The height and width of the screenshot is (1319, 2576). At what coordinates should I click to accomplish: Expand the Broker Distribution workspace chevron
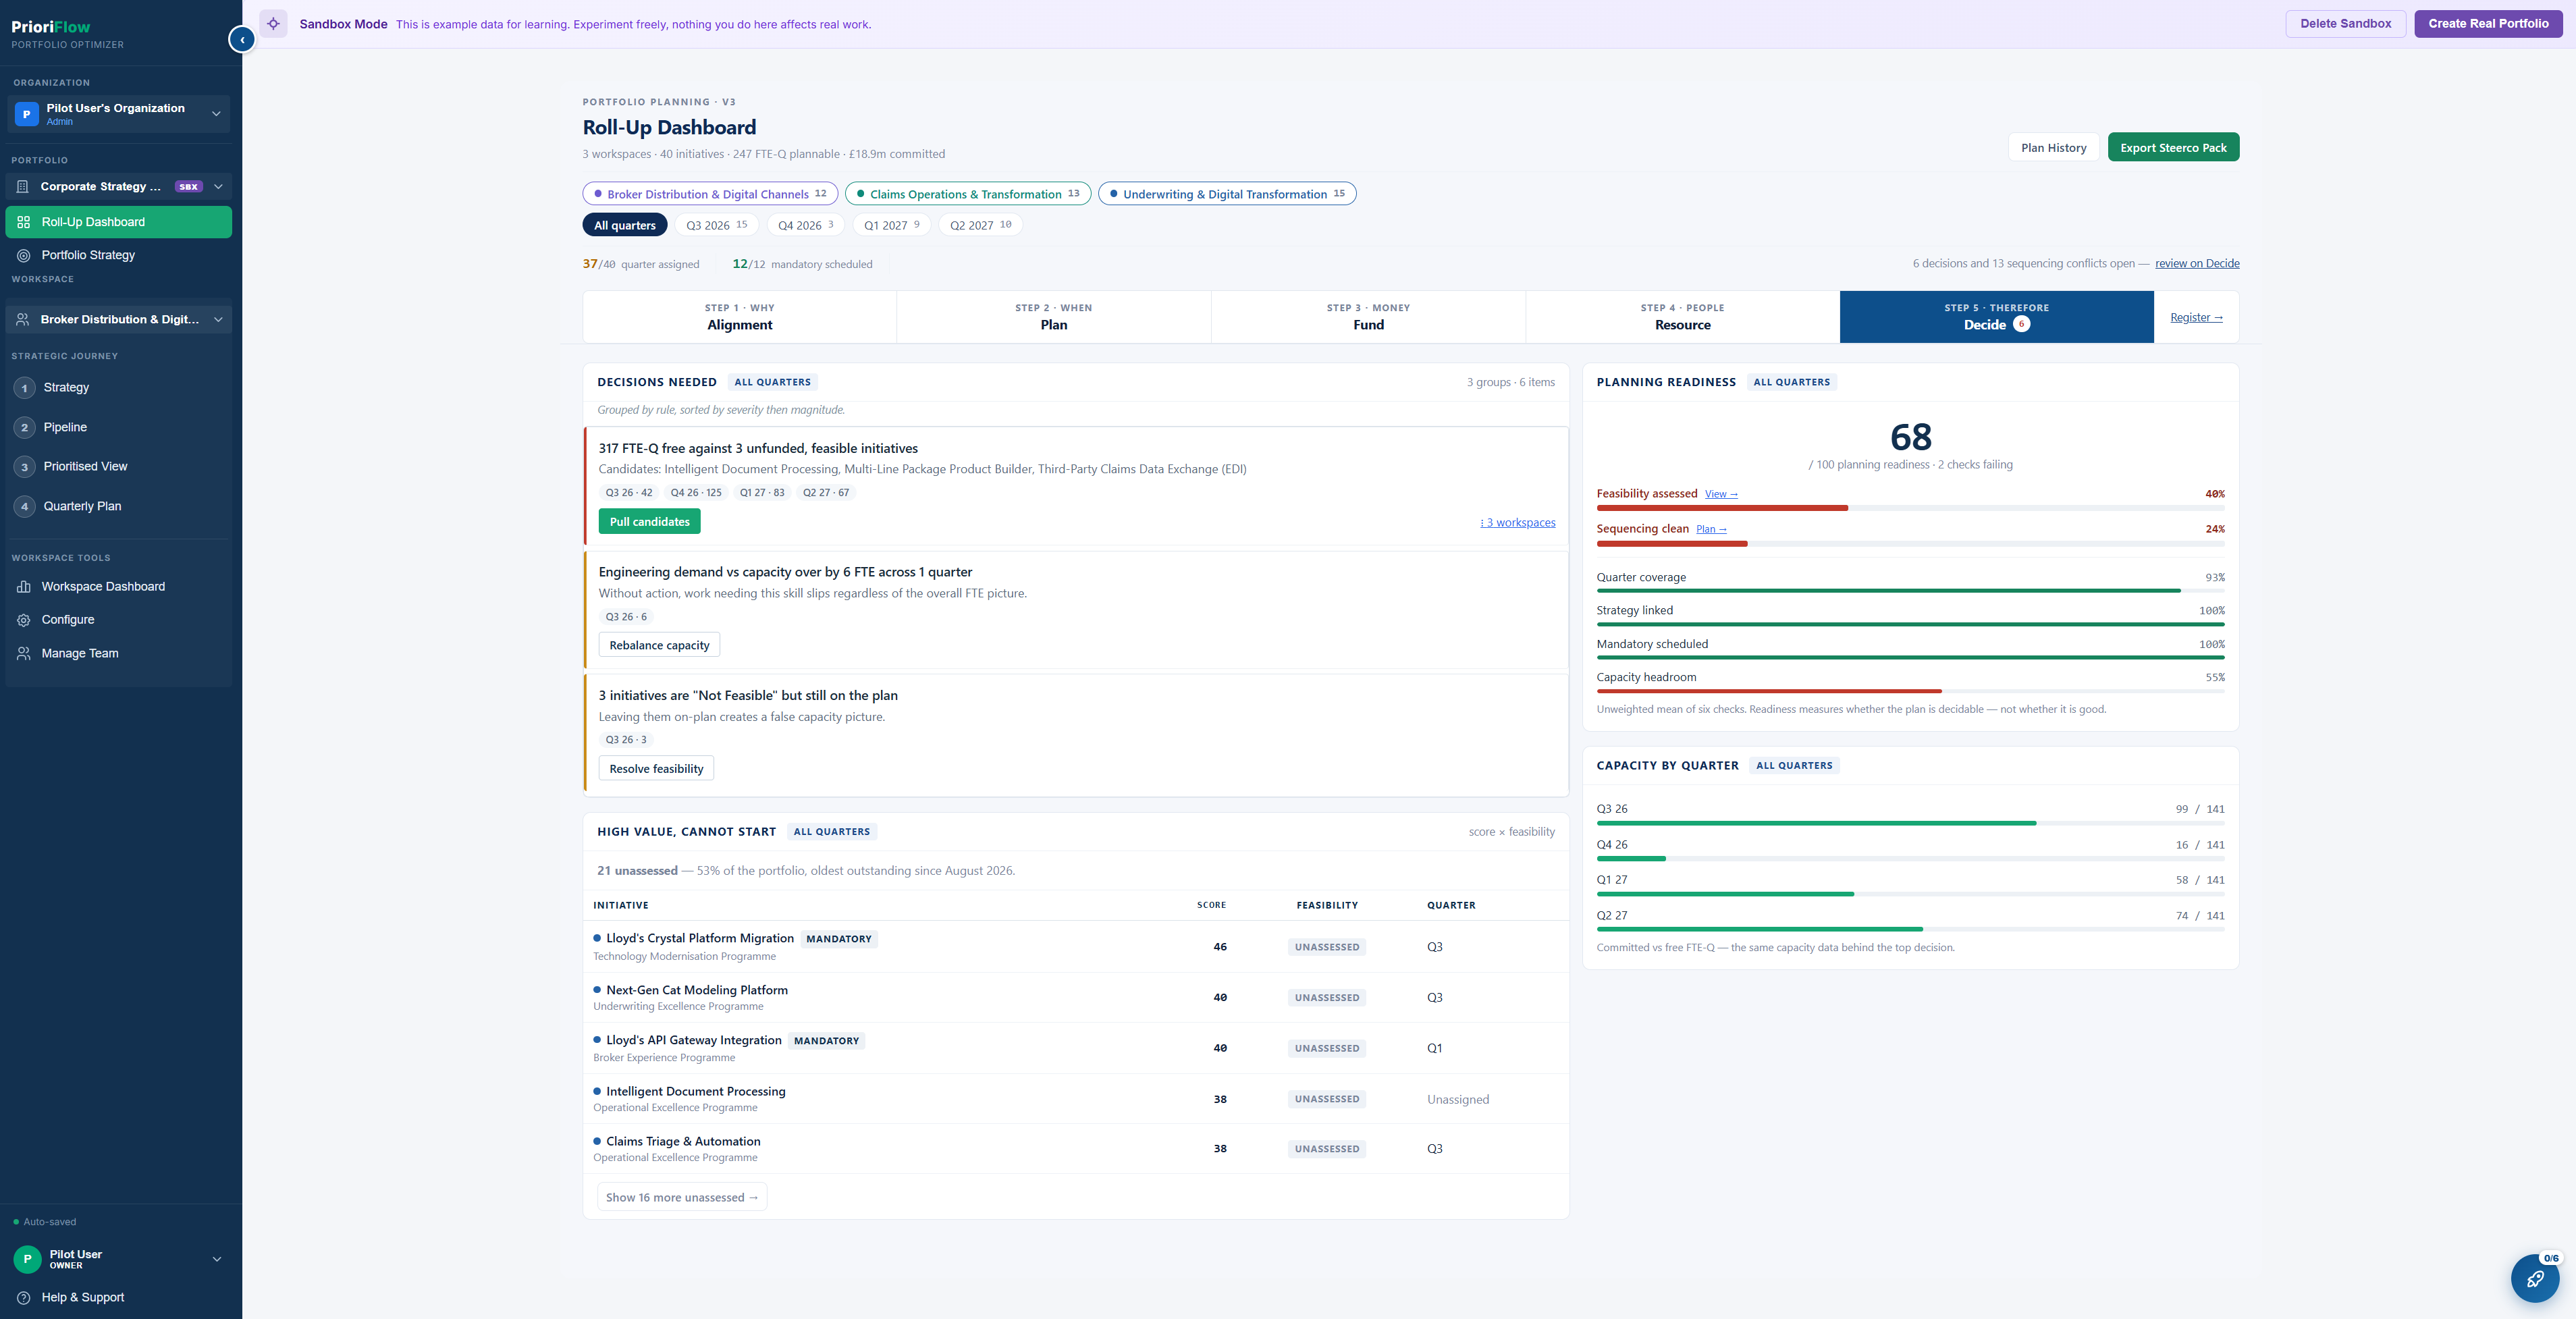click(218, 319)
